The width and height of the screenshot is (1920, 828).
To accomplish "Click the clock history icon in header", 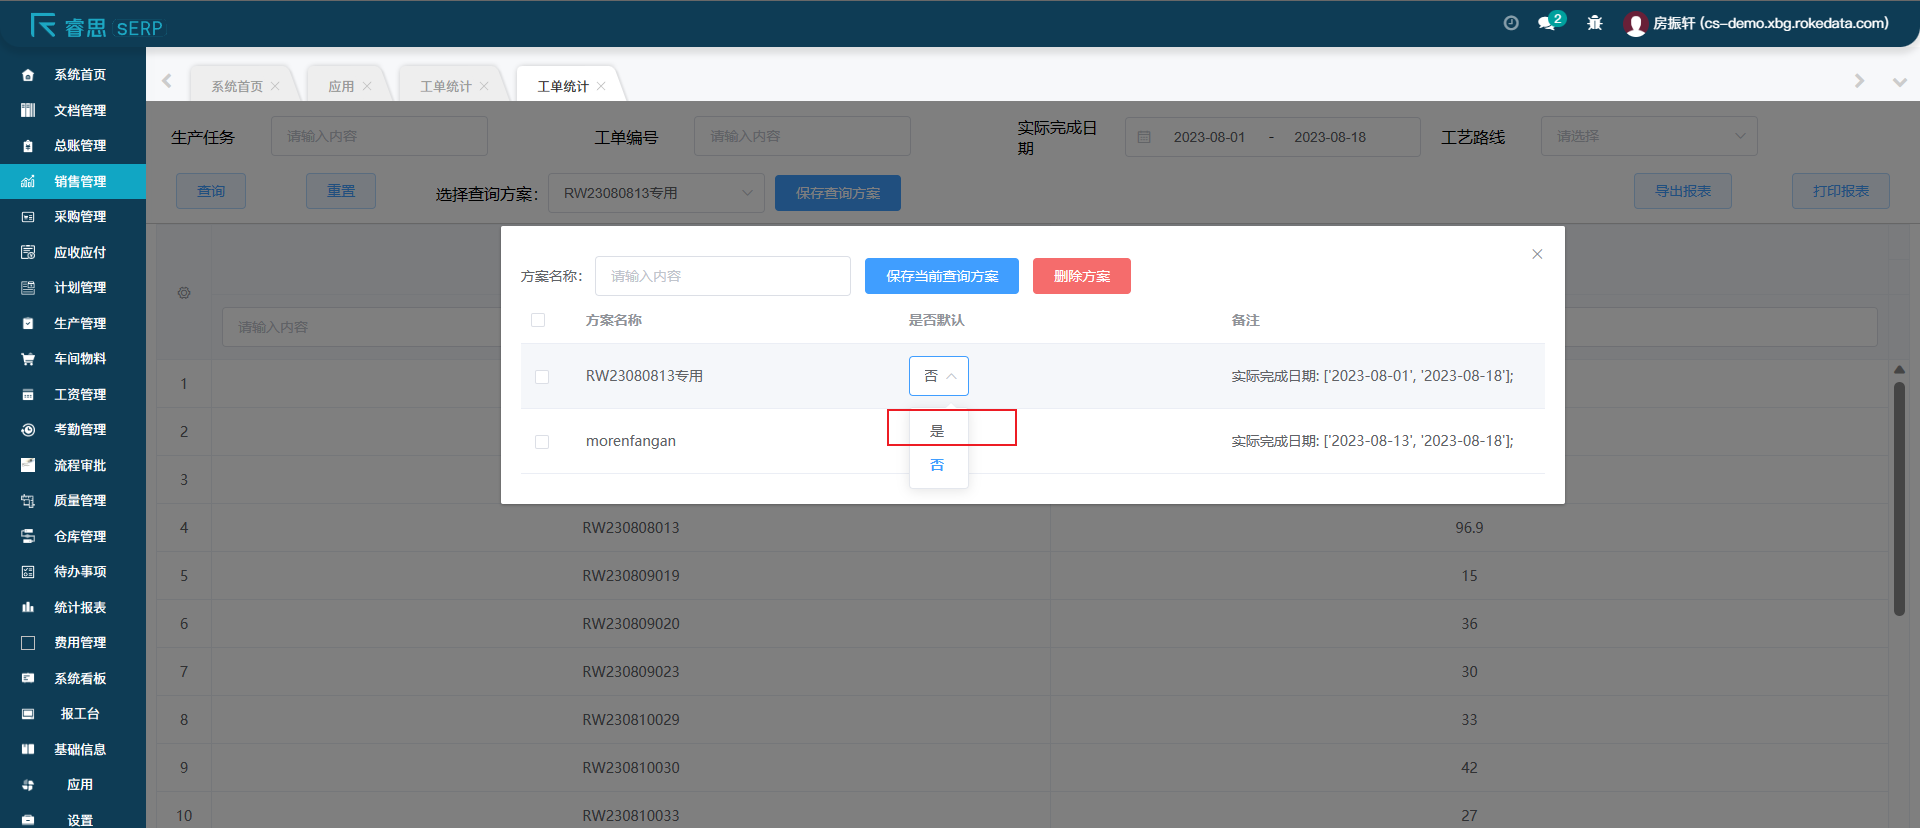I will [1511, 23].
